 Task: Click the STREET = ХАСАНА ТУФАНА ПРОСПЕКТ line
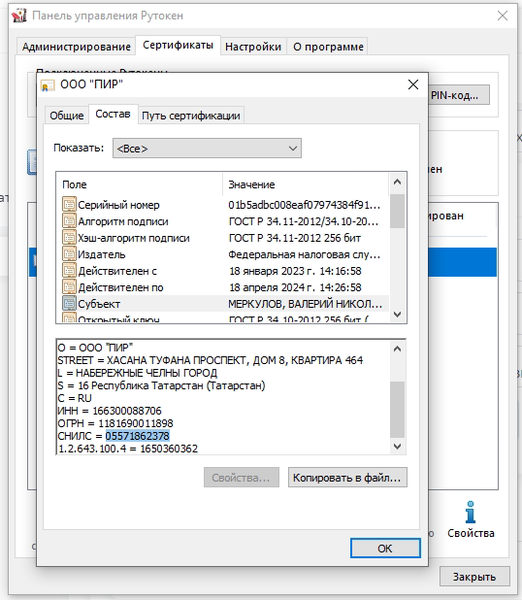(x=210, y=360)
